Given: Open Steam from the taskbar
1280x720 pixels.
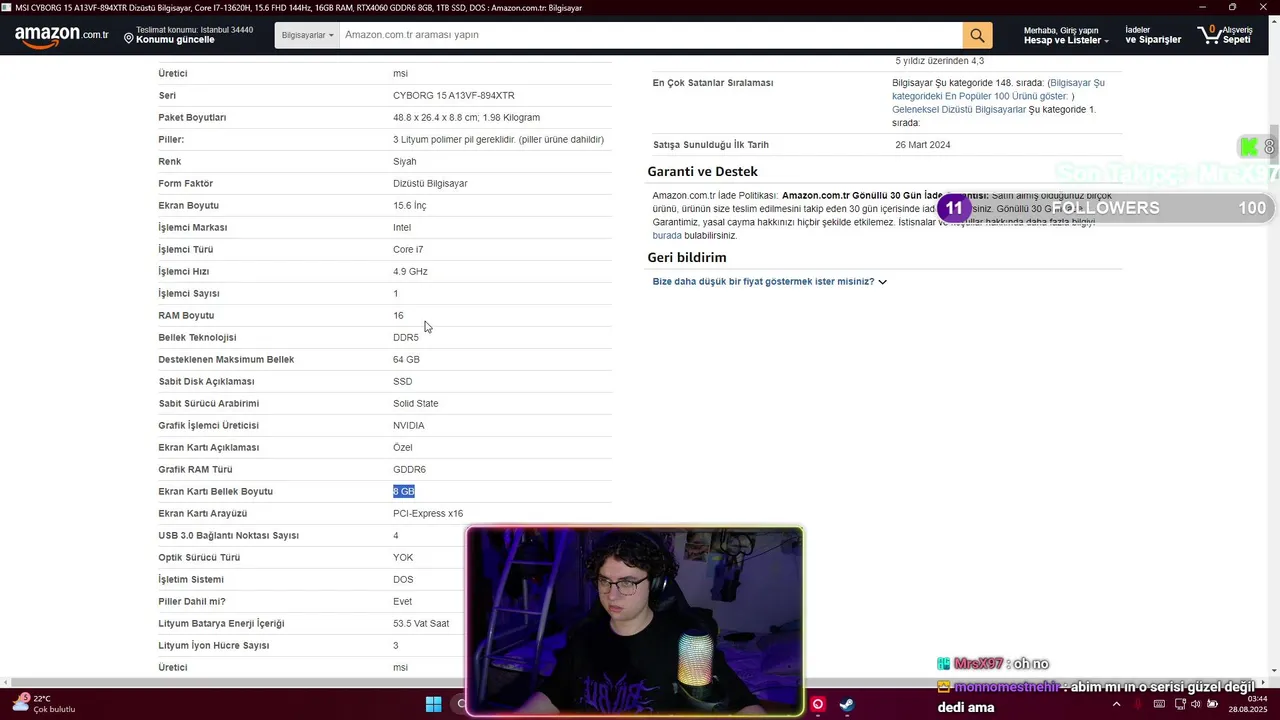Looking at the screenshot, I should (x=846, y=704).
